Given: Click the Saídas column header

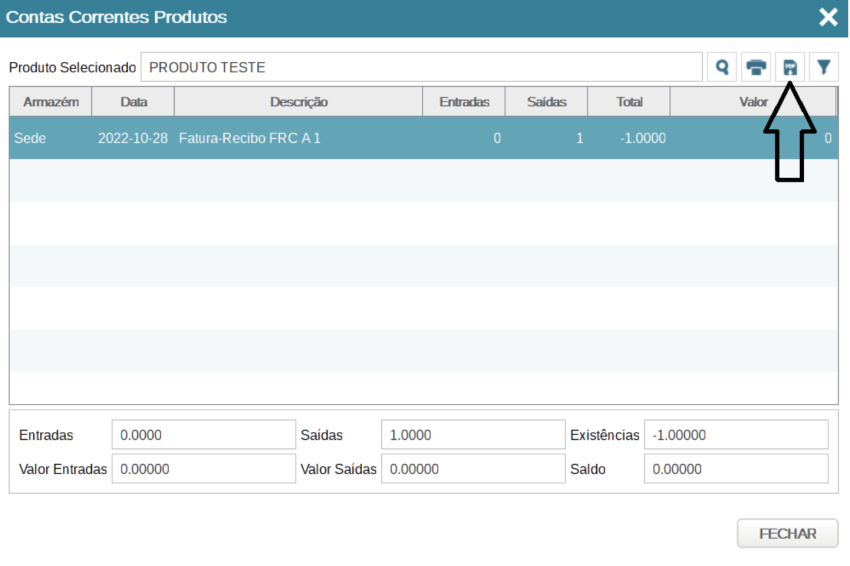Looking at the screenshot, I should [546, 102].
